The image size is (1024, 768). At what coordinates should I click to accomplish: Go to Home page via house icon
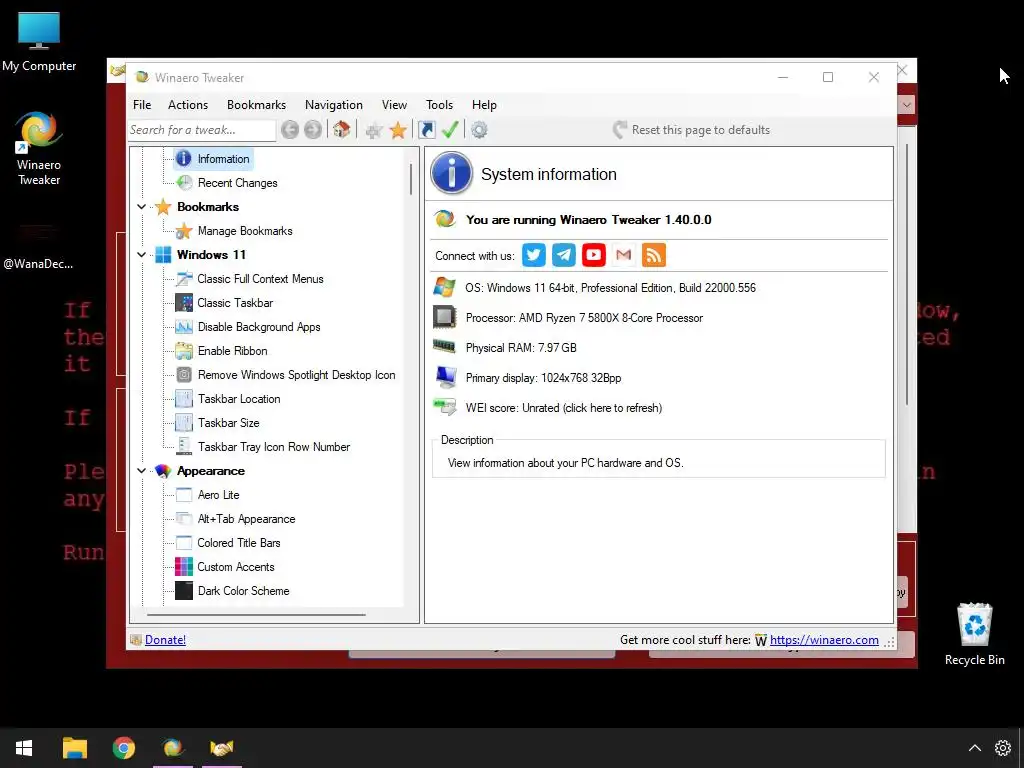pyautogui.click(x=342, y=129)
